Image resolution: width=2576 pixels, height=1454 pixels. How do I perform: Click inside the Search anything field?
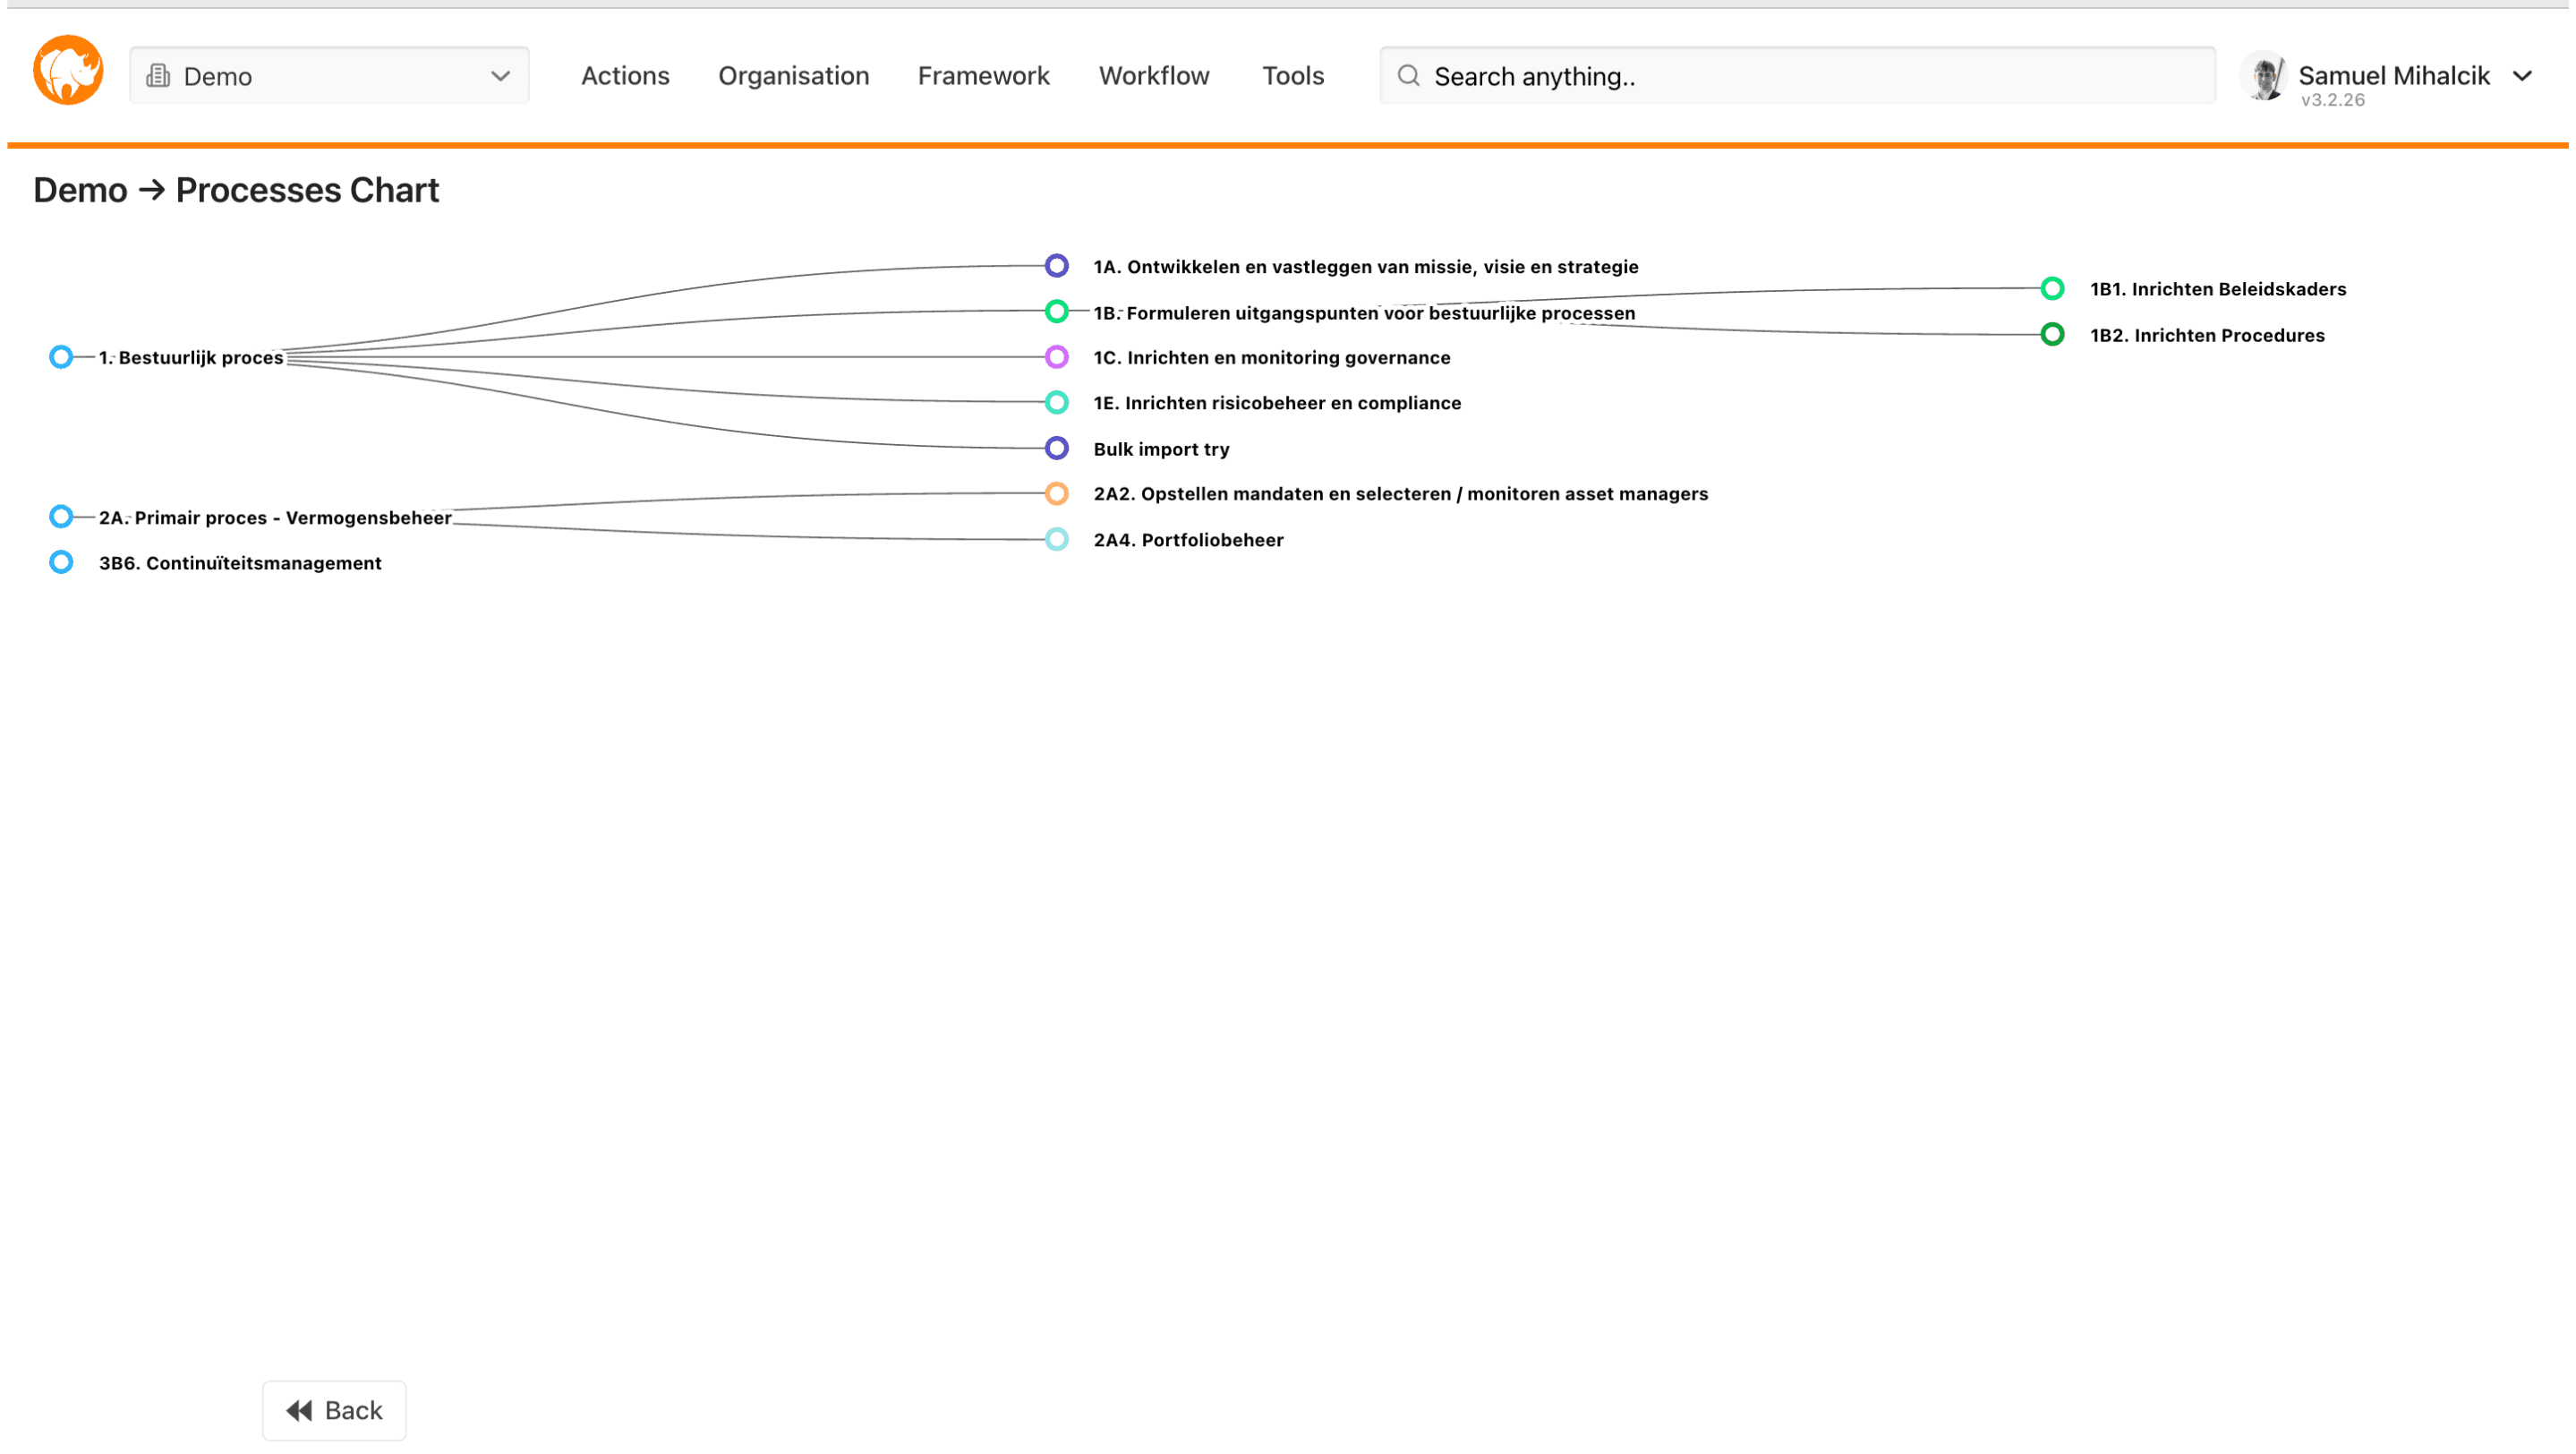[1700, 75]
